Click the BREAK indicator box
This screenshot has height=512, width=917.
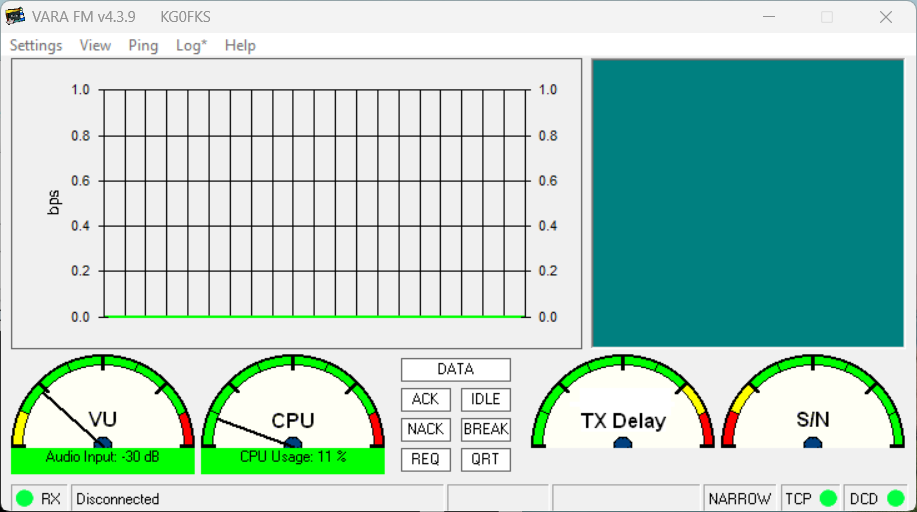click(x=486, y=430)
